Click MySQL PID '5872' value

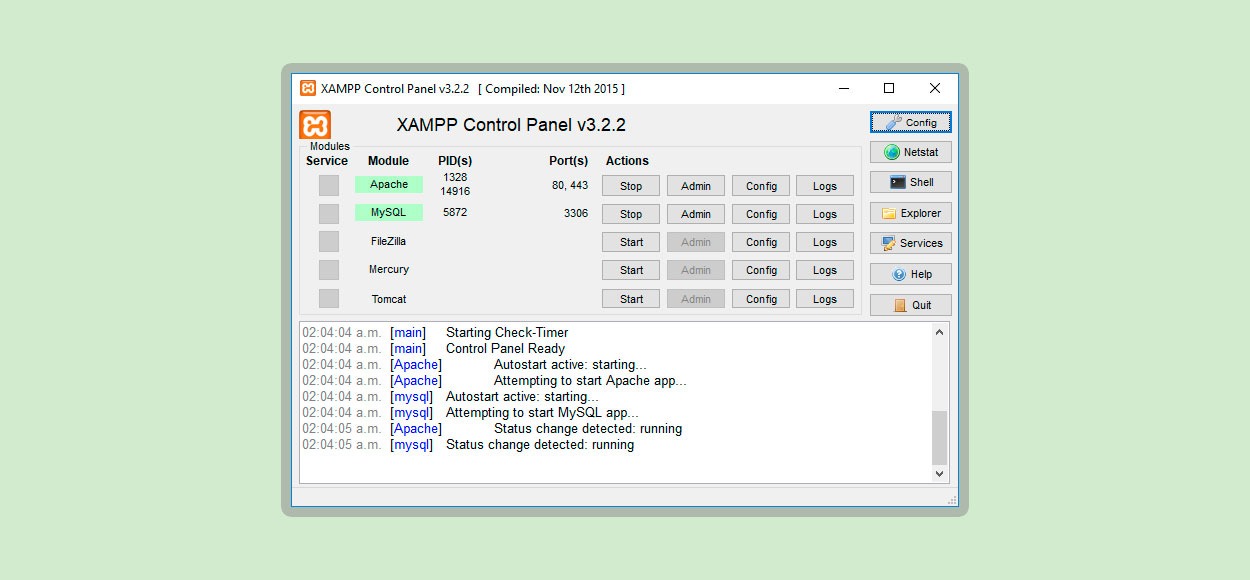(x=455, y=213)
